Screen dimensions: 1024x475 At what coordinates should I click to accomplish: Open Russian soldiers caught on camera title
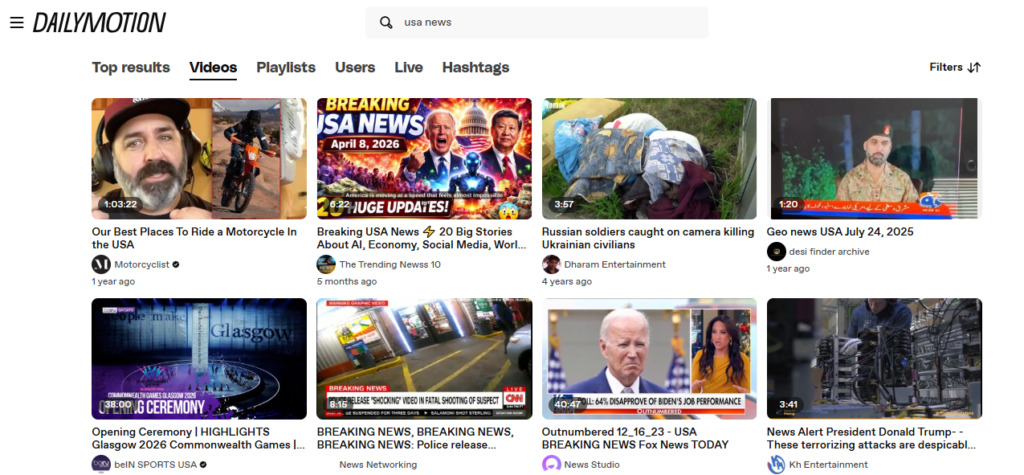(648, 238)
